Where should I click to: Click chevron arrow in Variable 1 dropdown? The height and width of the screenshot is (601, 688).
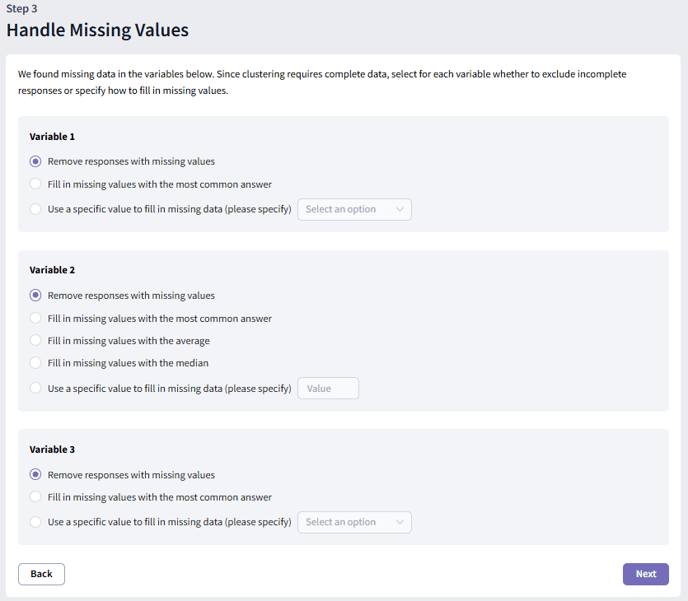tap(400, 209)
